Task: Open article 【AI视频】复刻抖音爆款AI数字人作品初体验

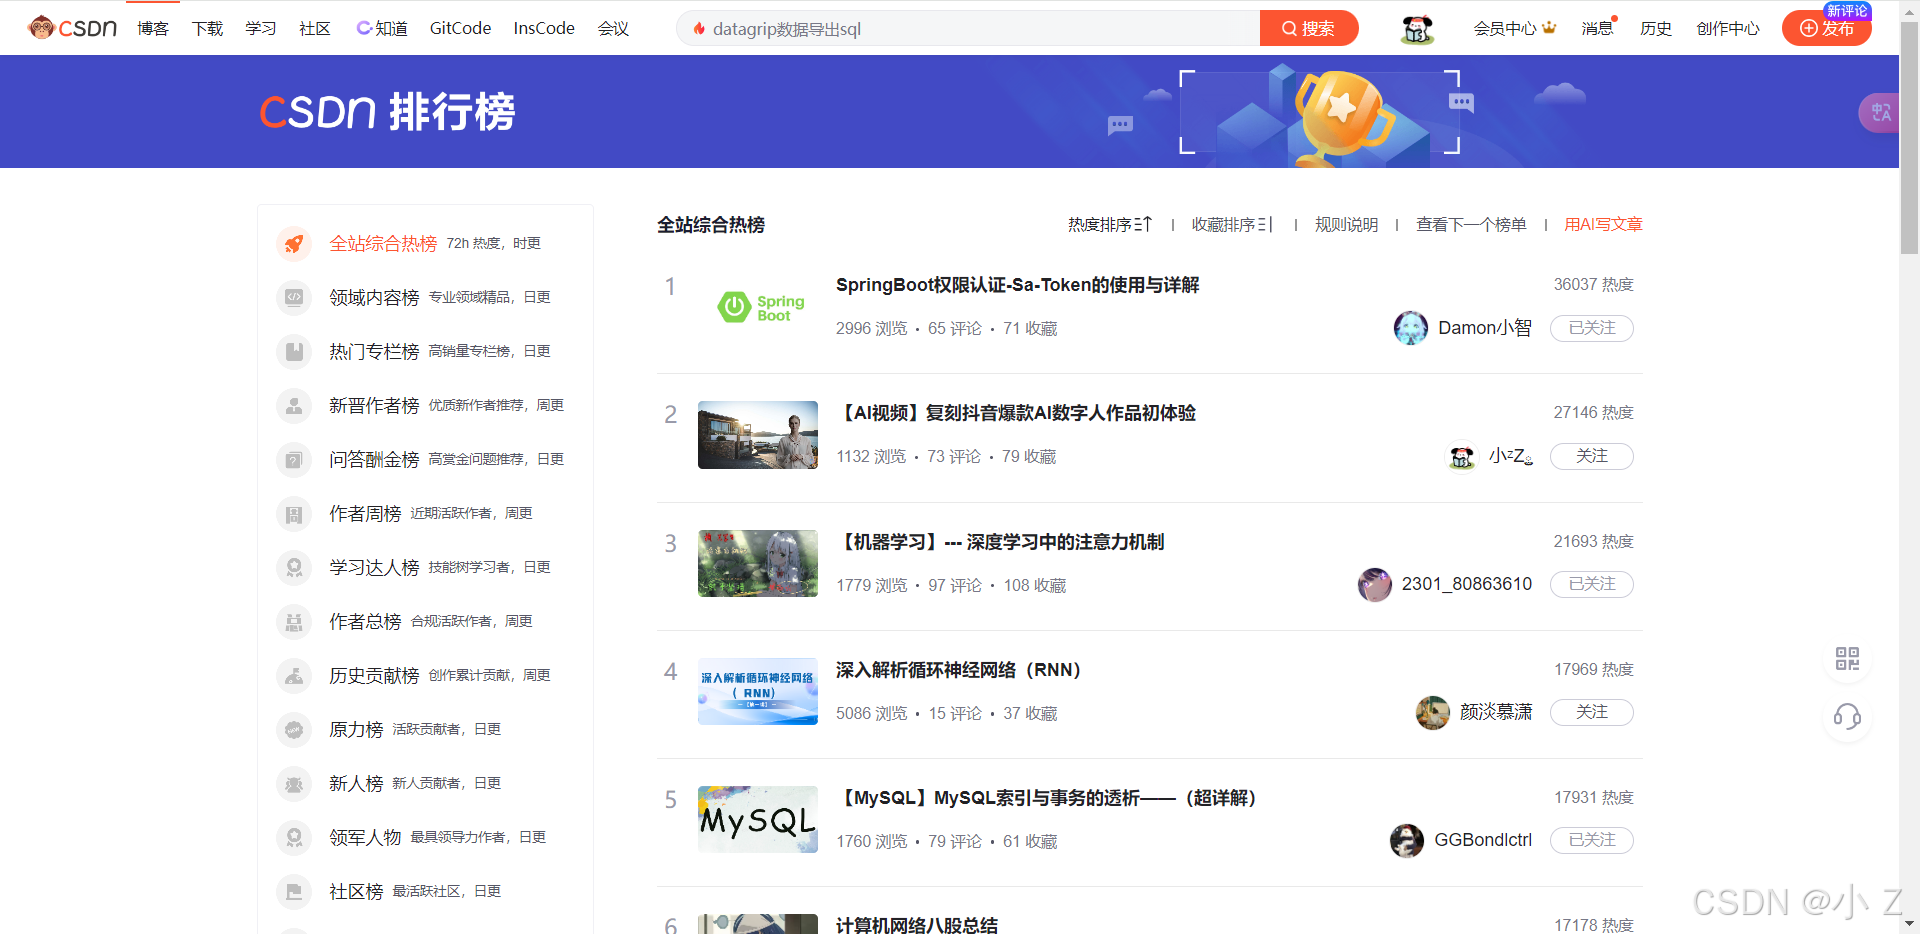Action: point(1016,413)
